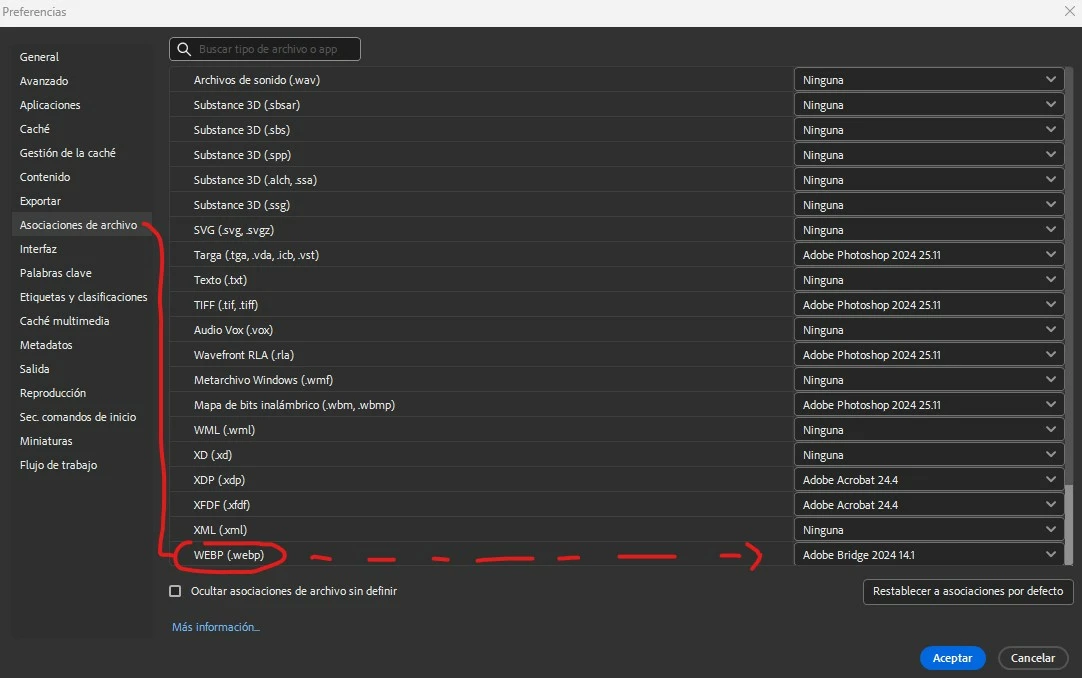Open Mapa de bits inalámbrico dropdown
Viewport: 1082px width, 678px height.
pos(929,405)
